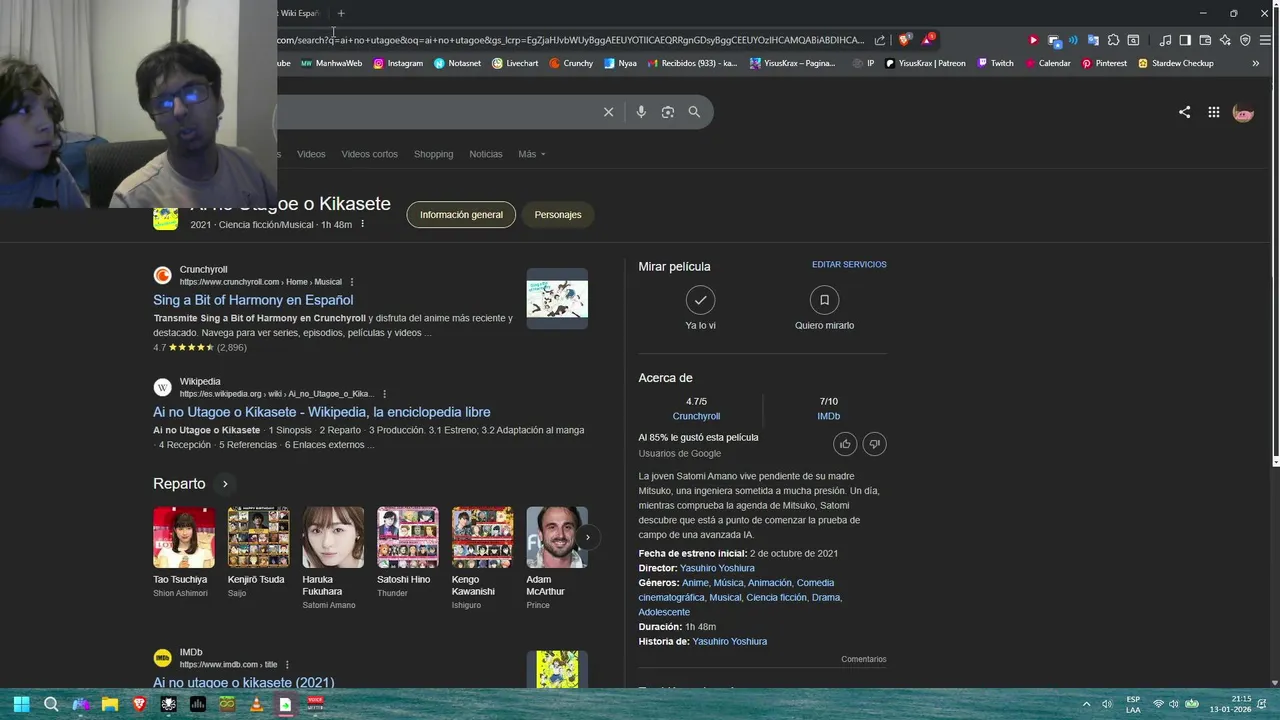Click the EDITAR SERVICIOS link
This screenshot has width=1280, height=720.
point(849,265)
